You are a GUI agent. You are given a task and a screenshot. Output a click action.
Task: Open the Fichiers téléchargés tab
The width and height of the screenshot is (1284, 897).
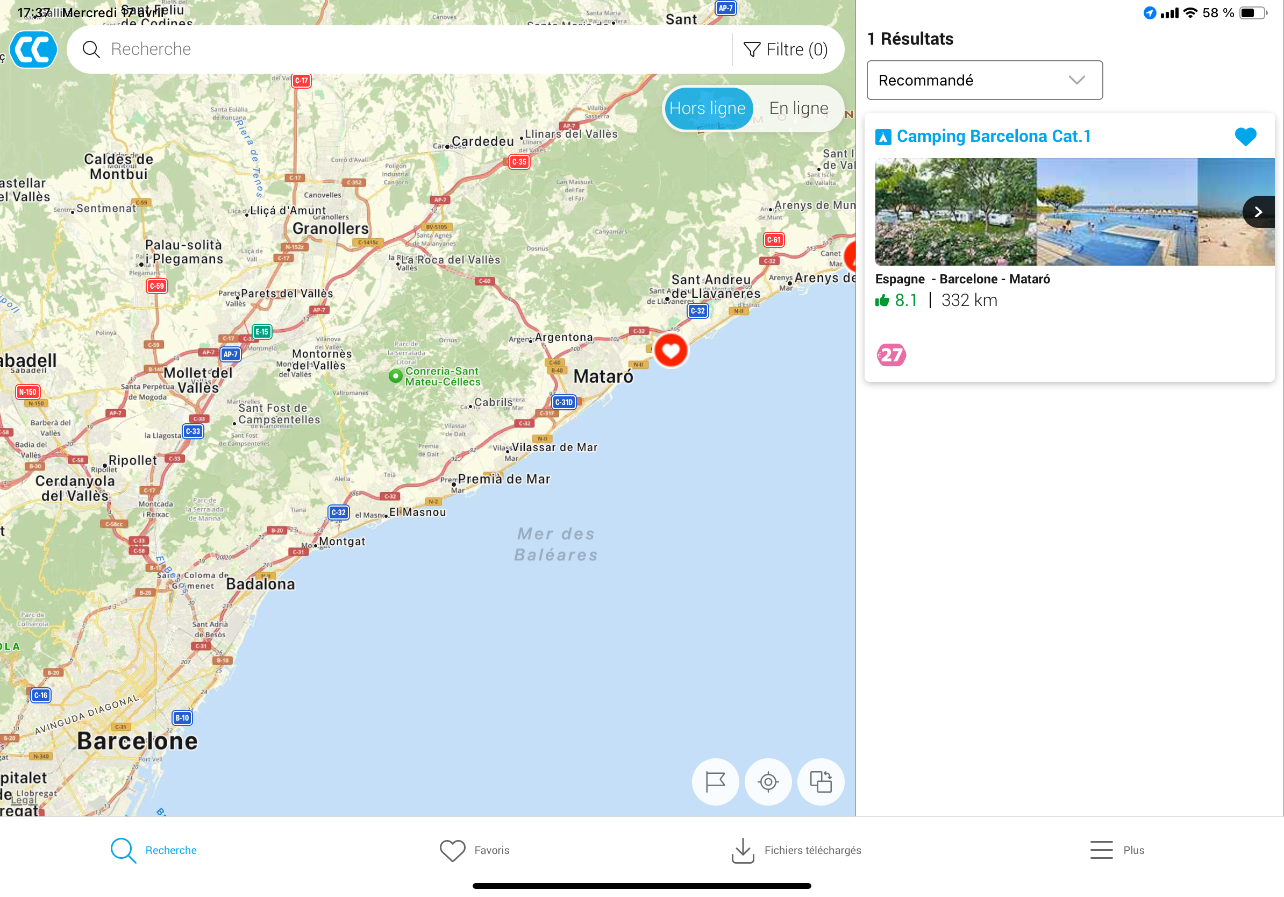(797, 851)
